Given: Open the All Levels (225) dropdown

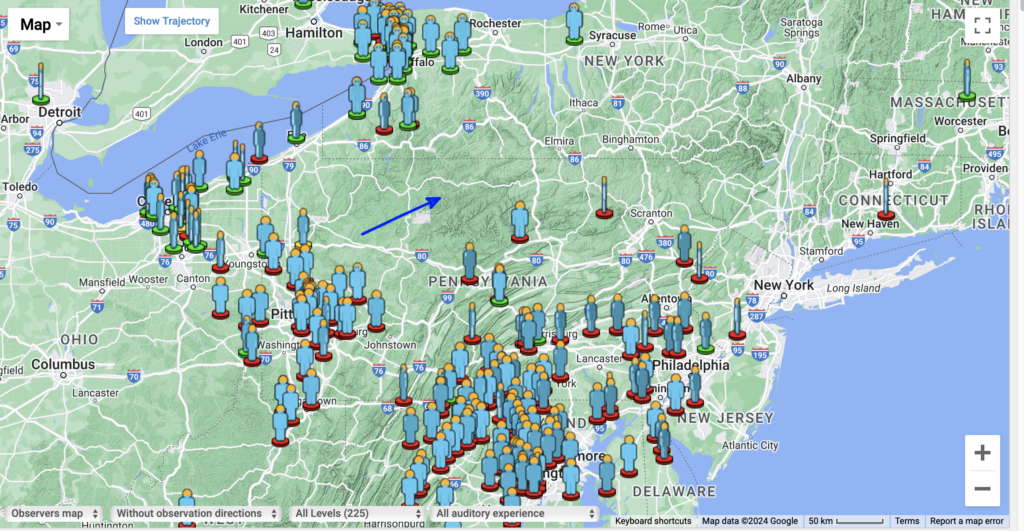Looking at the screenshot, I should click(357, 513).
